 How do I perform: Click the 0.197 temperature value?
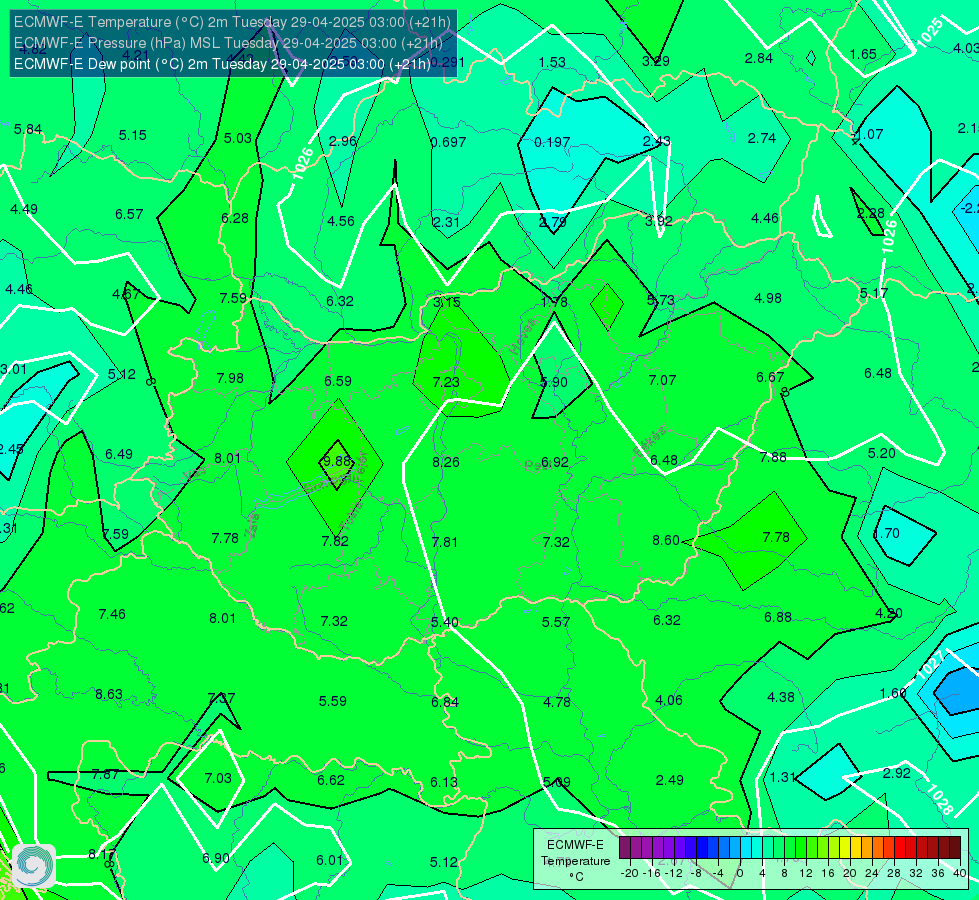tap(552, 142)
